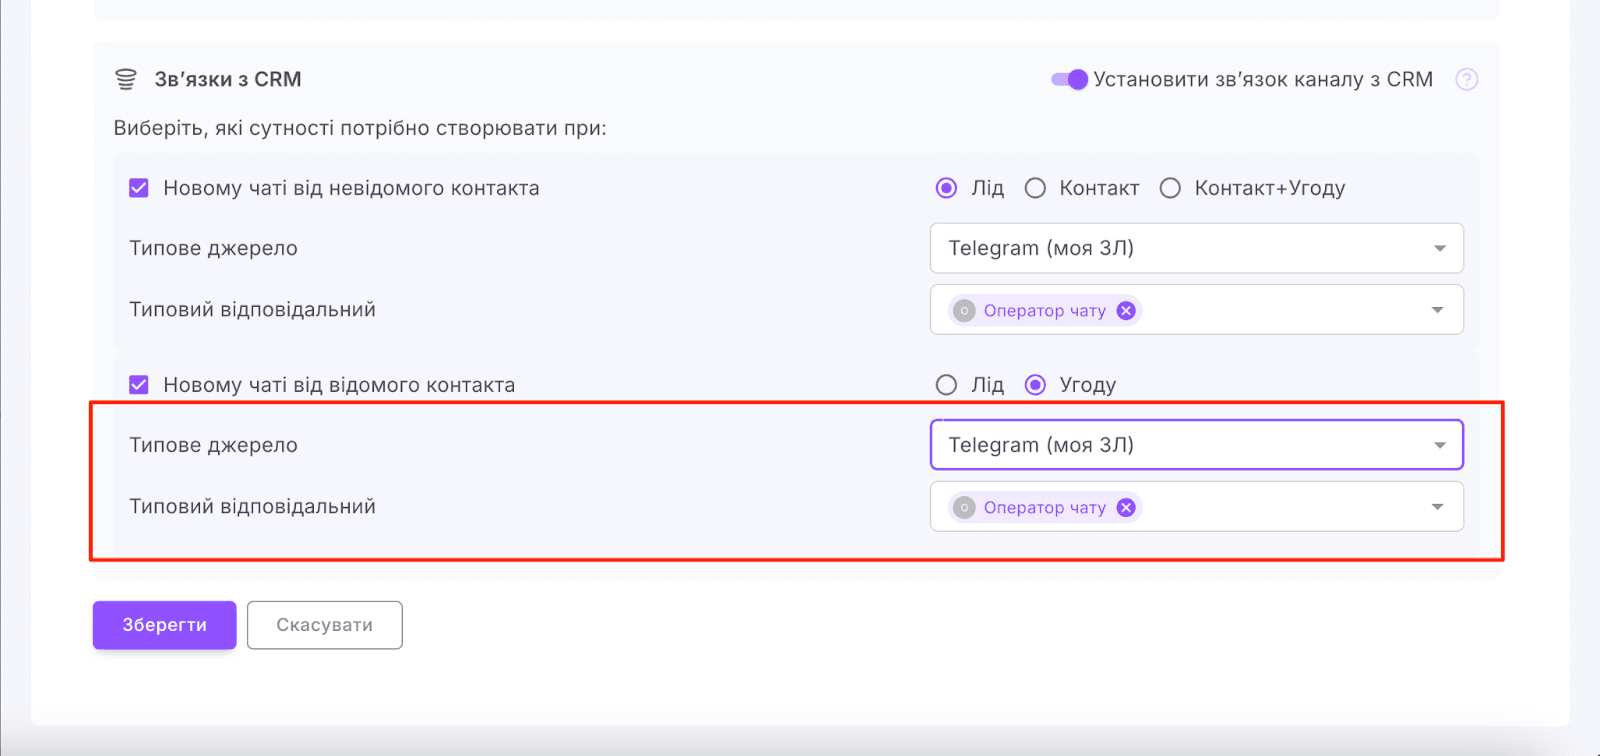Select Лід radio for unknown contact chat
This screenshot has width=1600, height=756.
click(x=946, y=188)
